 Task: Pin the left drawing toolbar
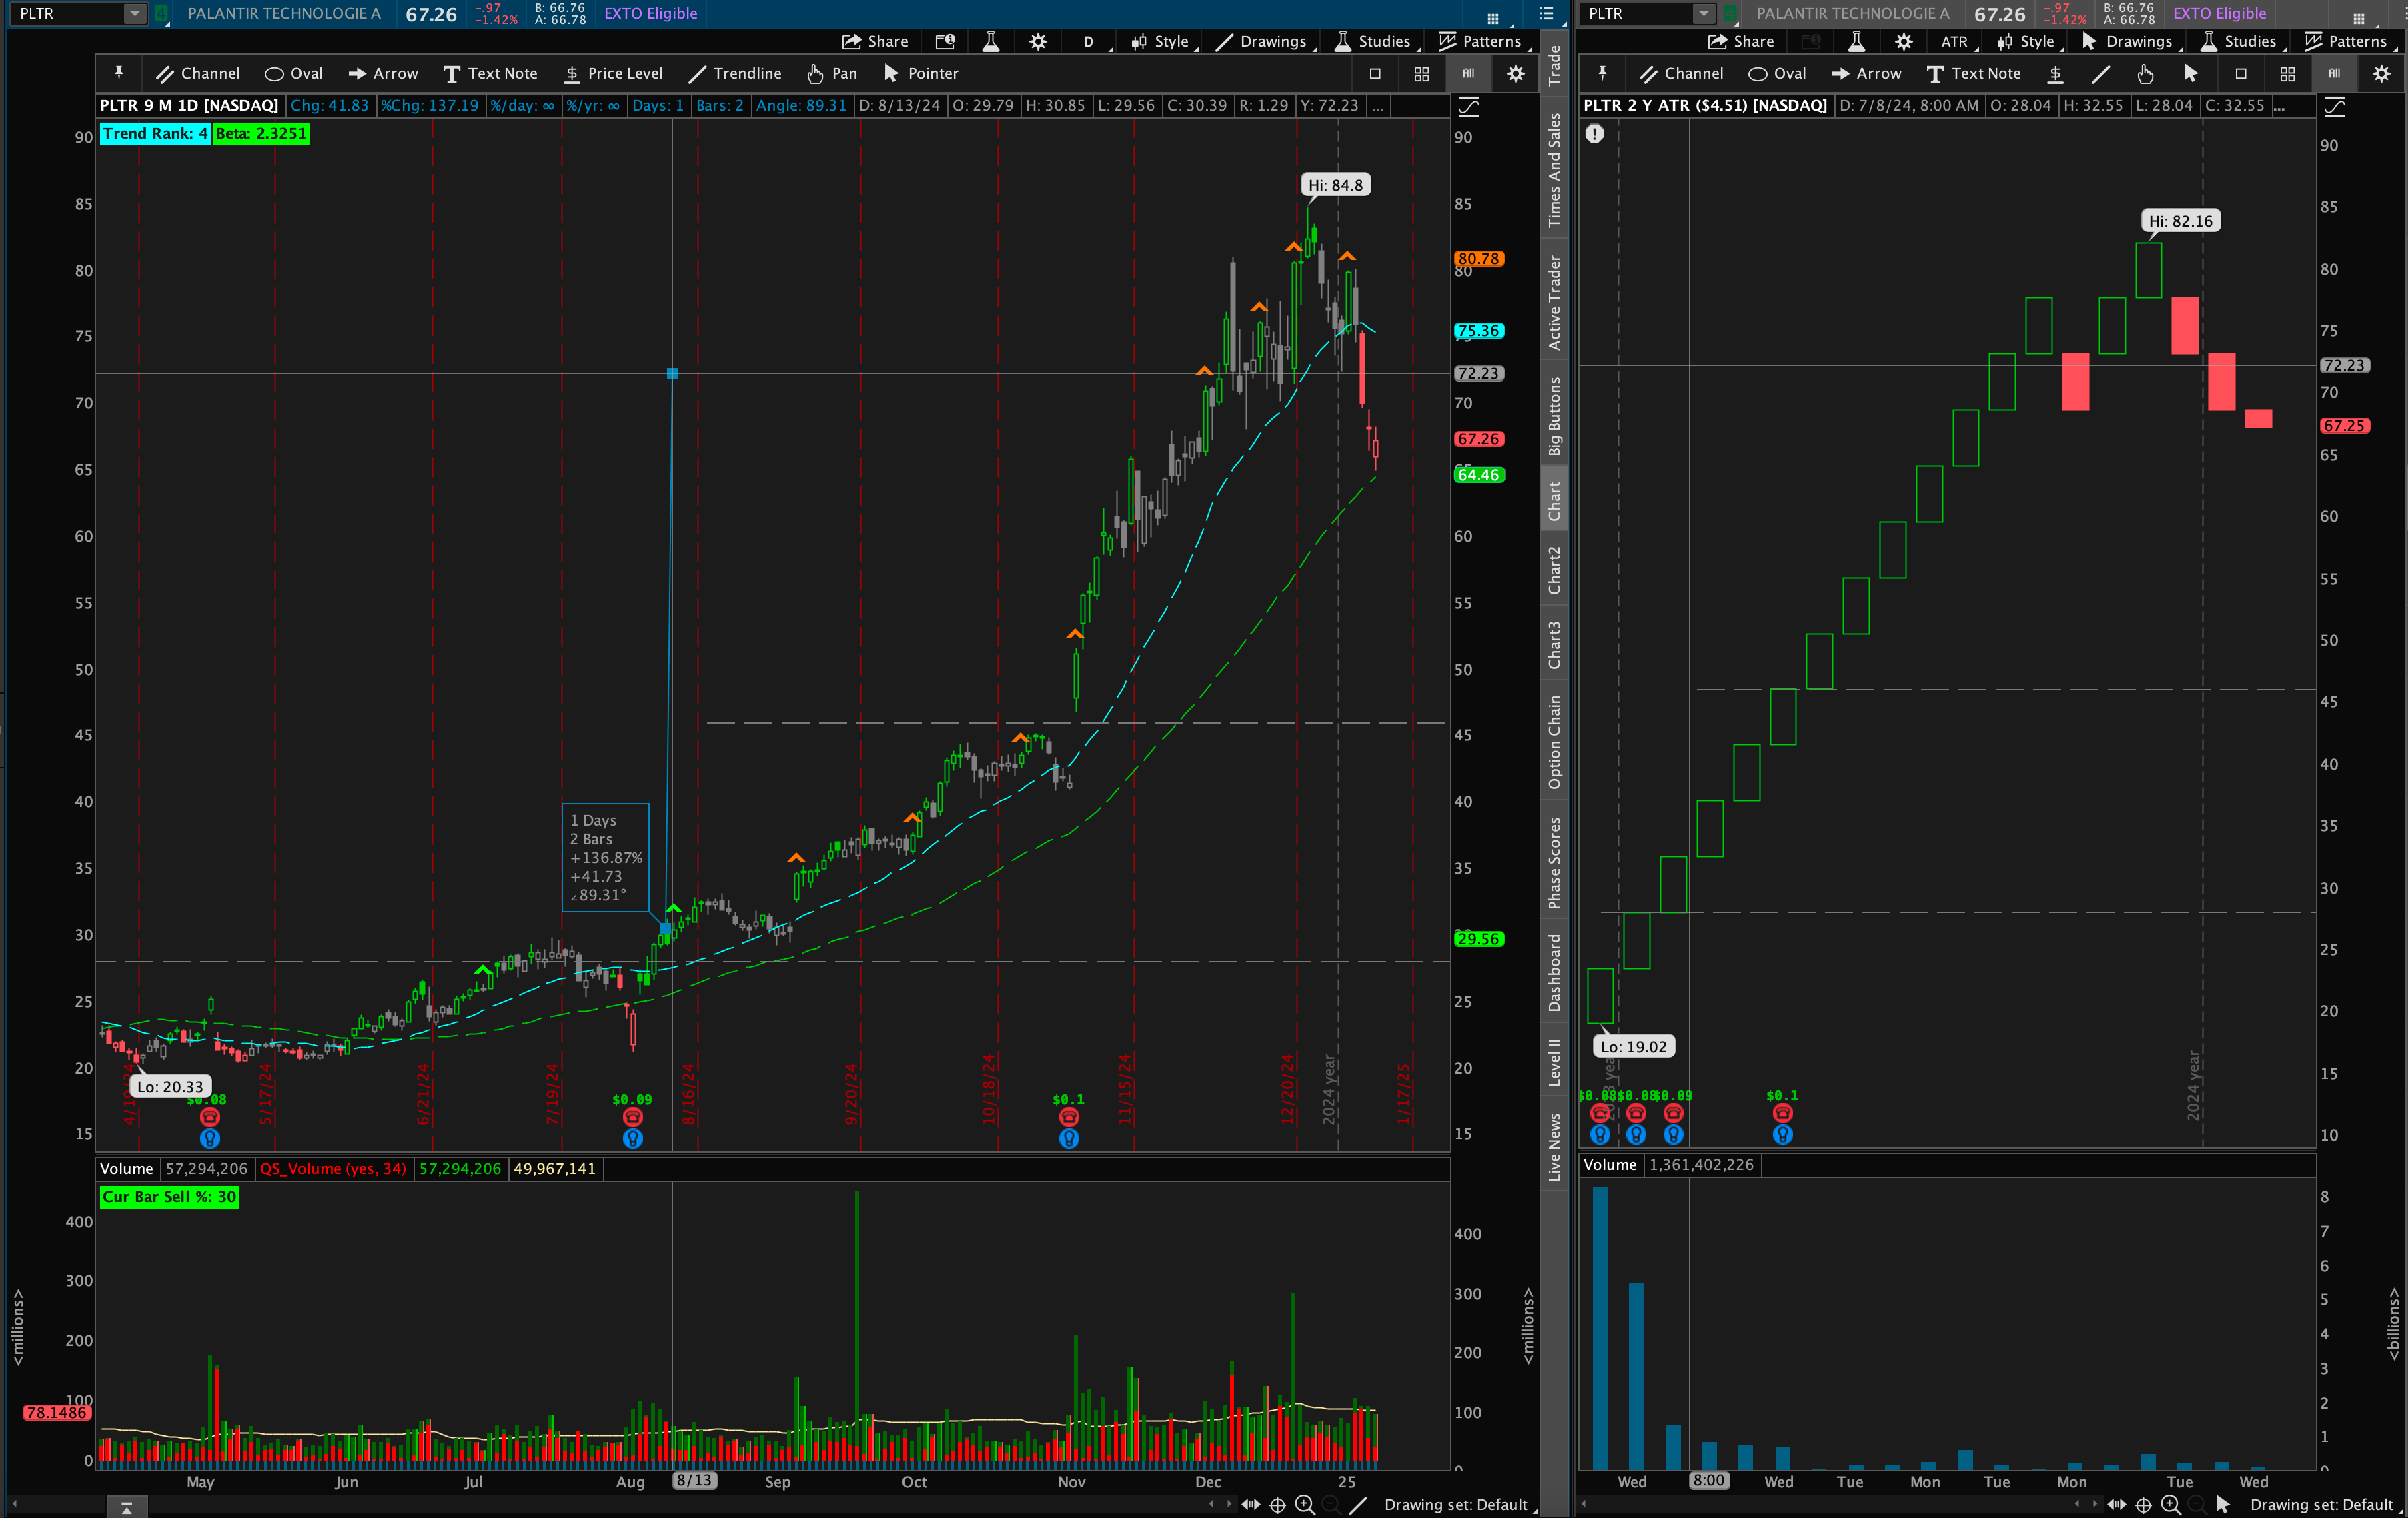pos(119,73)
